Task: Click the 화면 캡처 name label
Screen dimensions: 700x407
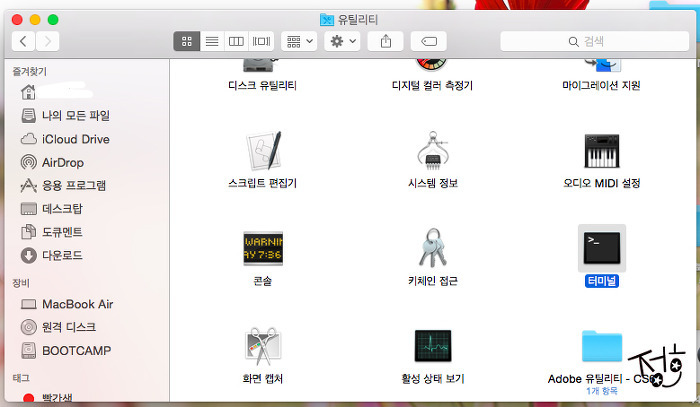Action: [262, 379]
